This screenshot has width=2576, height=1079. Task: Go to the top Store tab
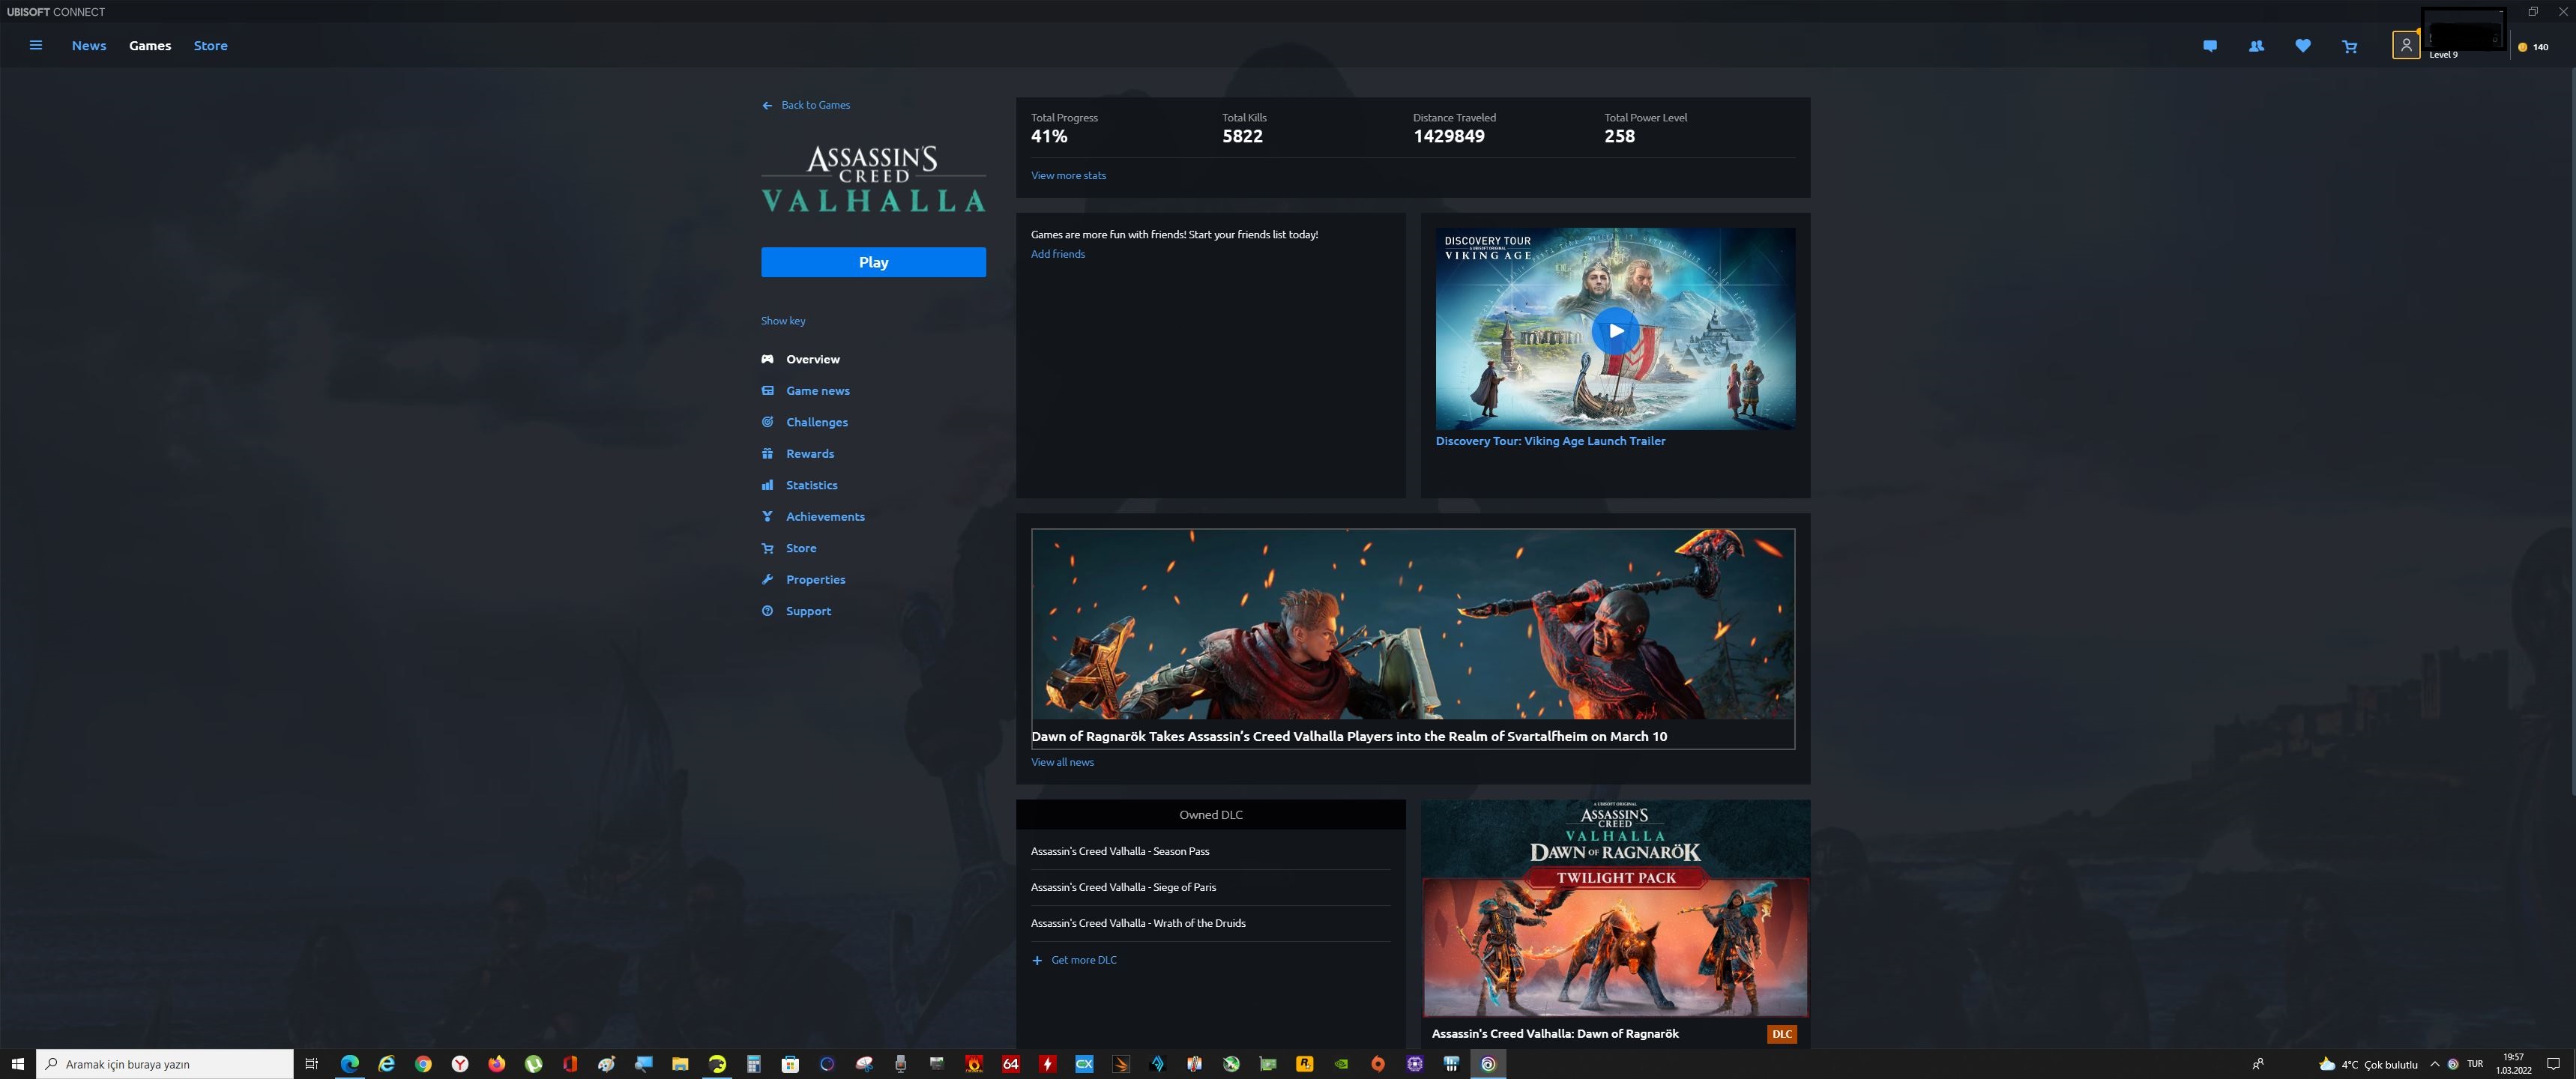(210, 45)
